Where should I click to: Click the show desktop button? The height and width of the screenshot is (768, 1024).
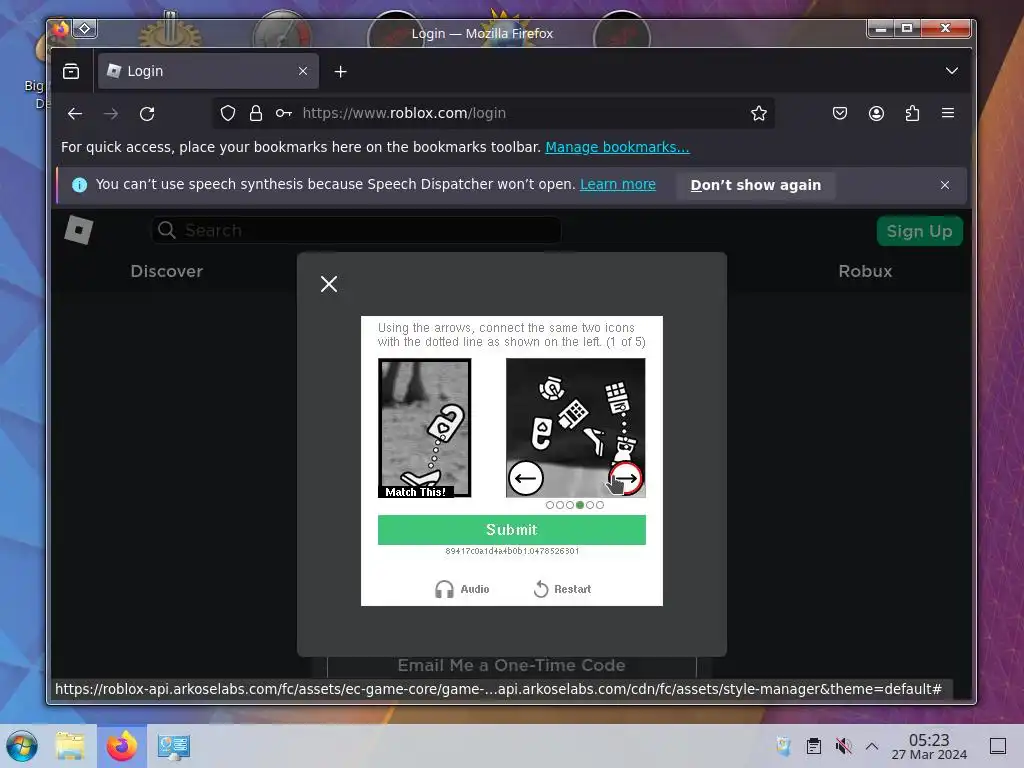tap(997, 746)
